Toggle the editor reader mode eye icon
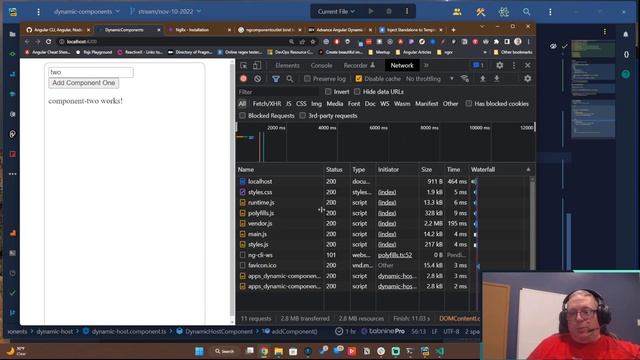Screen dimensions: 640x360 (x=553, y=47)
